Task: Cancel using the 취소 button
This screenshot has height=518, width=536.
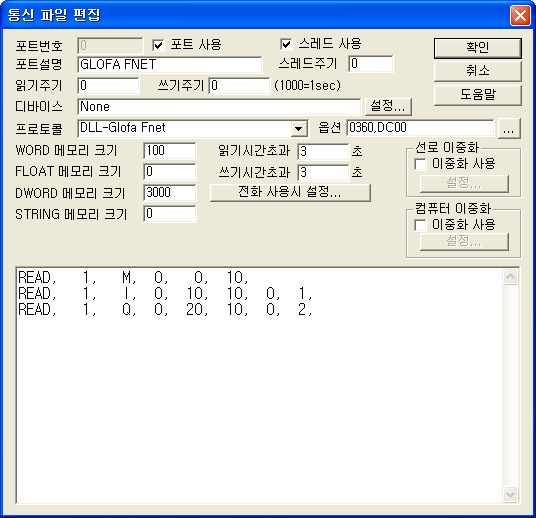Action: point(478,71)
